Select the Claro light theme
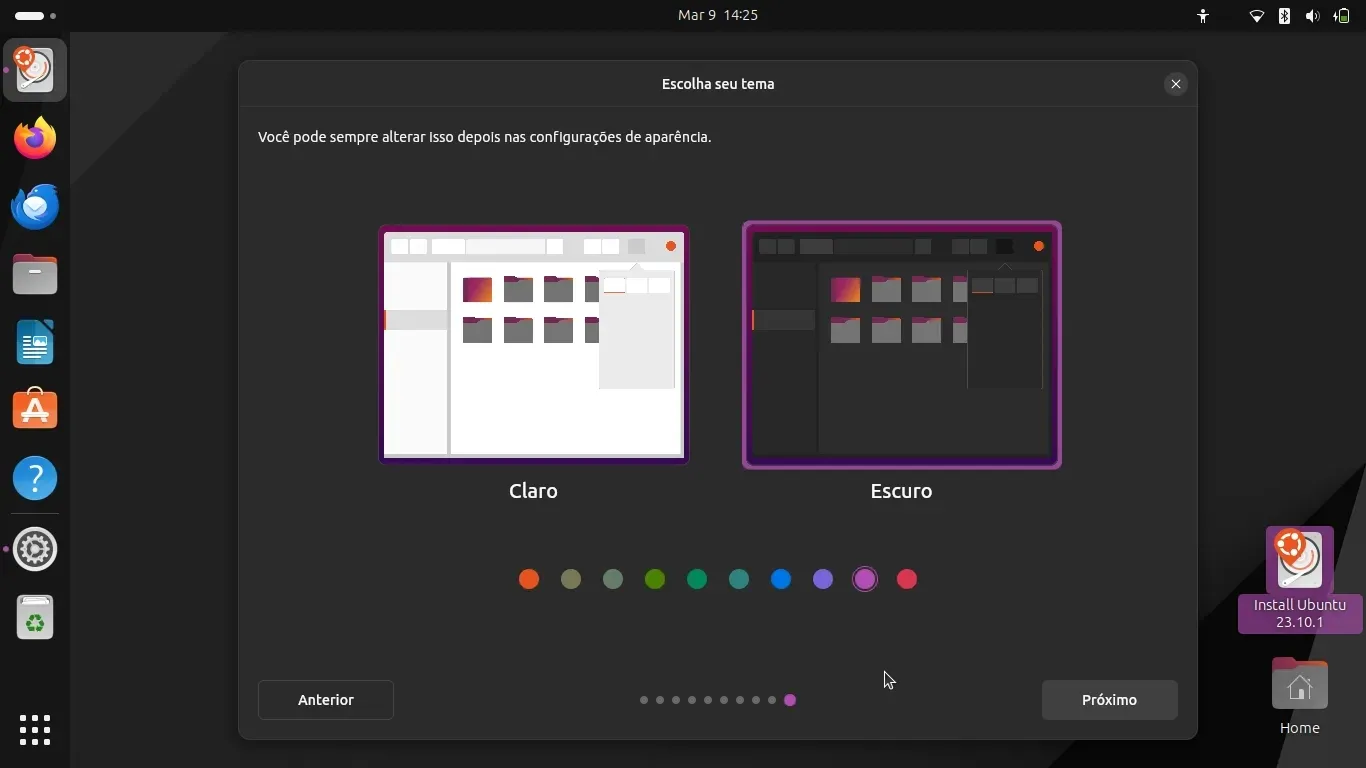 [533, 345]
